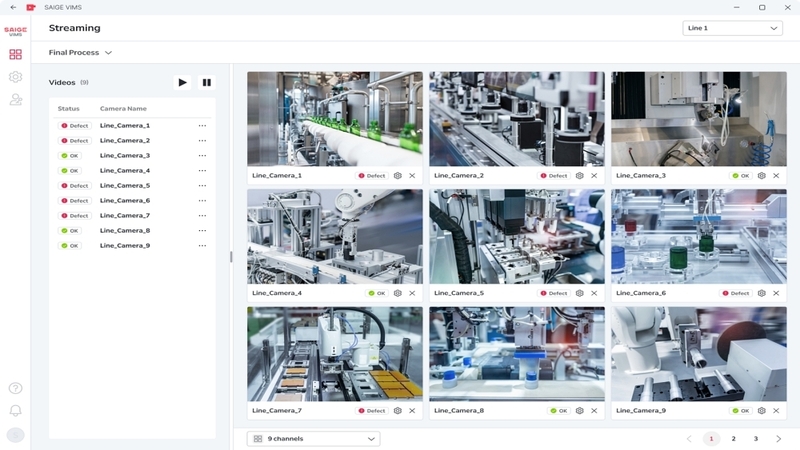Open settings gear for Line_Camera_1 tile
The image size is (800, 450).
pyautogui.click(x=398, y=176)
